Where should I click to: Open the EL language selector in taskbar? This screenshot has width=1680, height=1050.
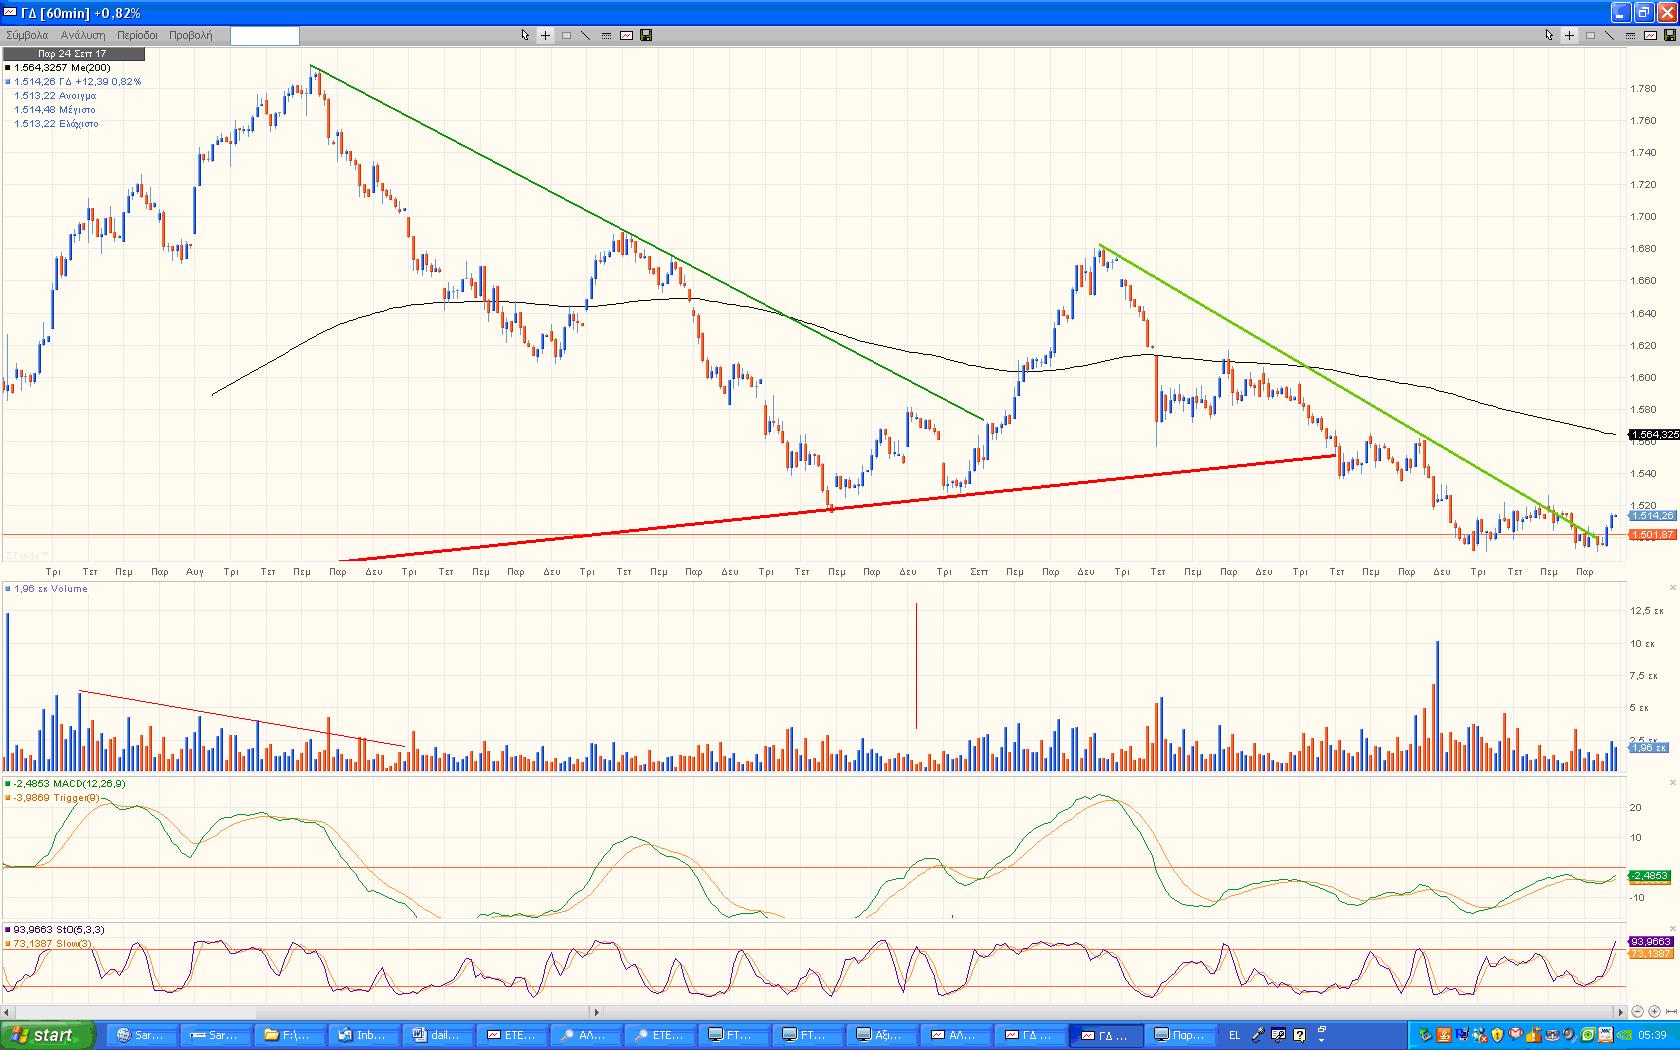[x=1234, y=1035]
